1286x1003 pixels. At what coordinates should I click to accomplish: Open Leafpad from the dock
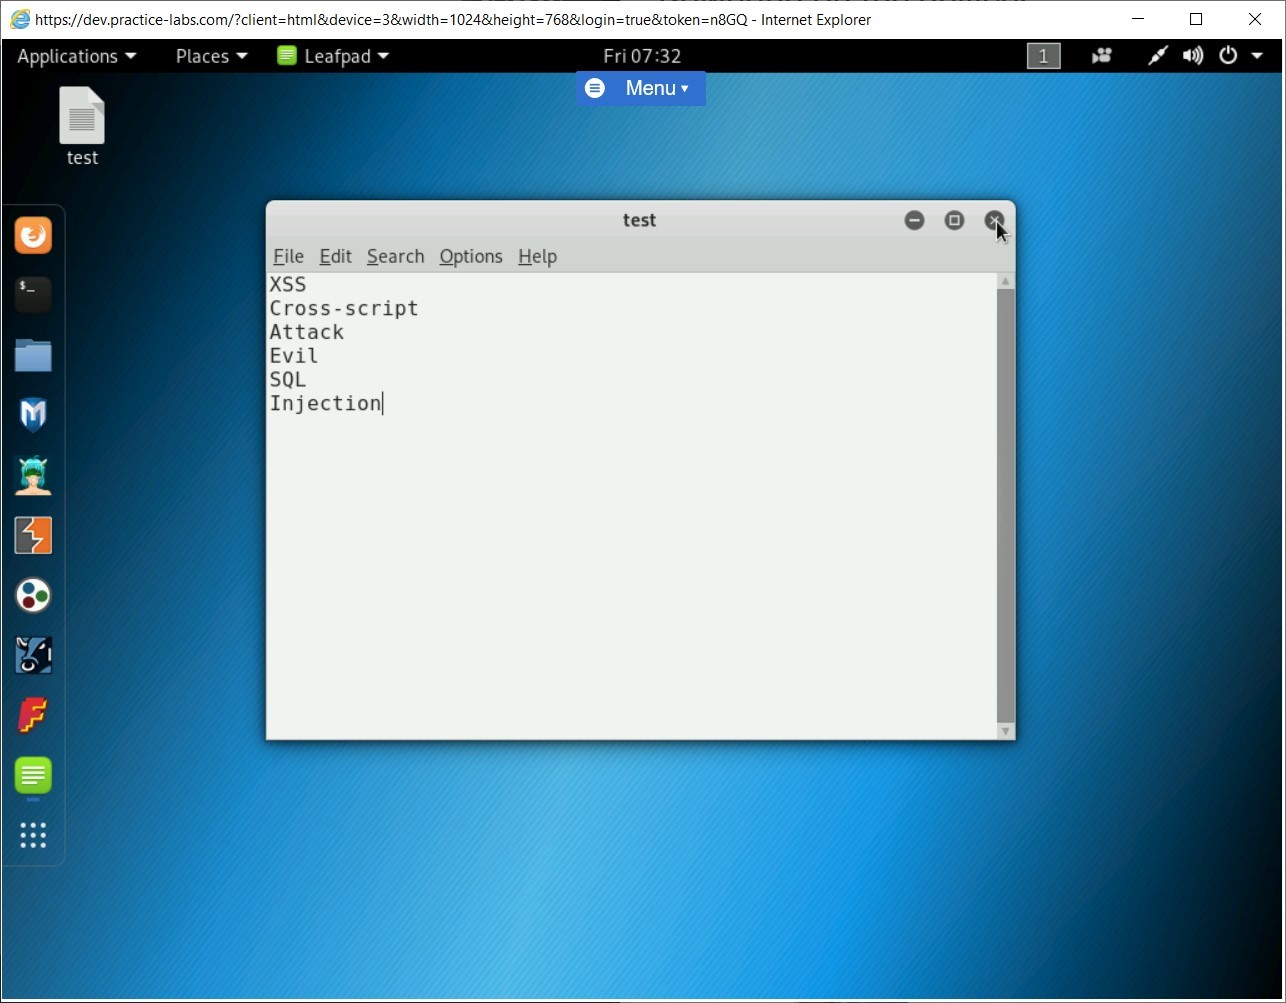click(x=33, y=778)
